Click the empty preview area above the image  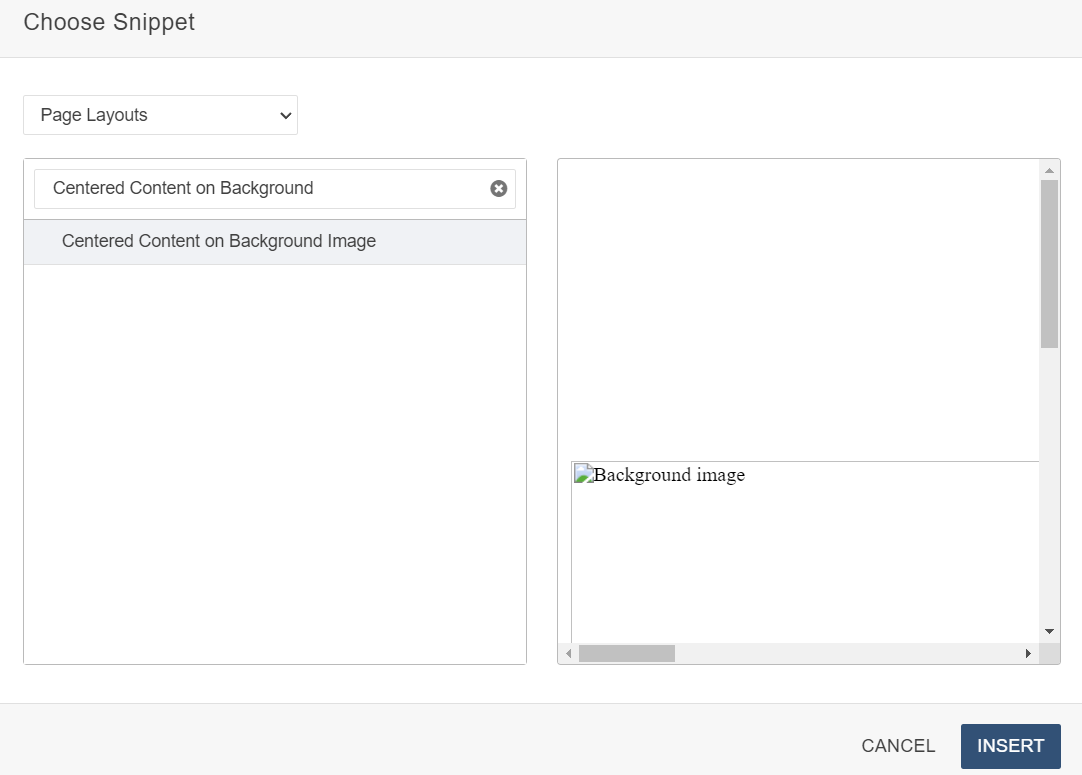800,300
